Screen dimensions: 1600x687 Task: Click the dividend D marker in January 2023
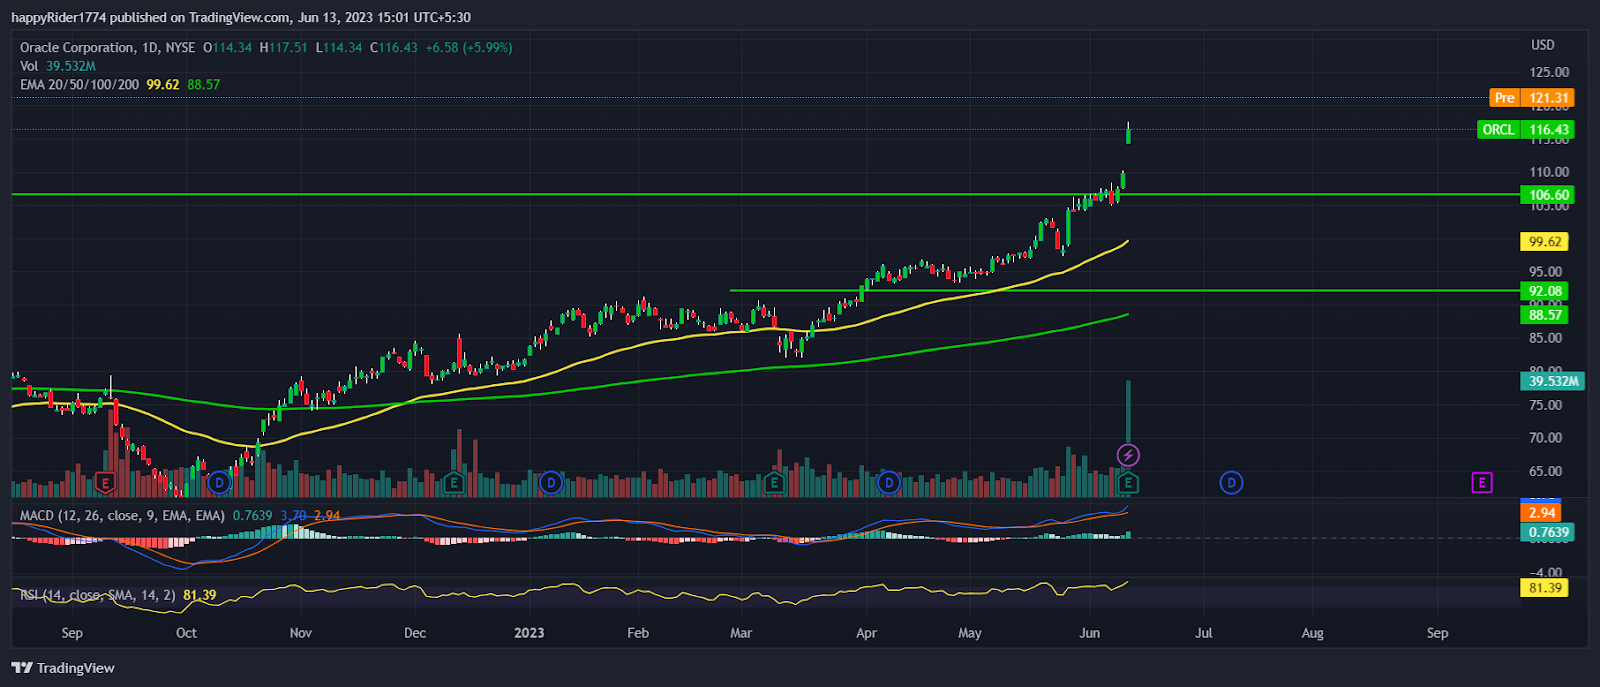click(x=550, y=483)
